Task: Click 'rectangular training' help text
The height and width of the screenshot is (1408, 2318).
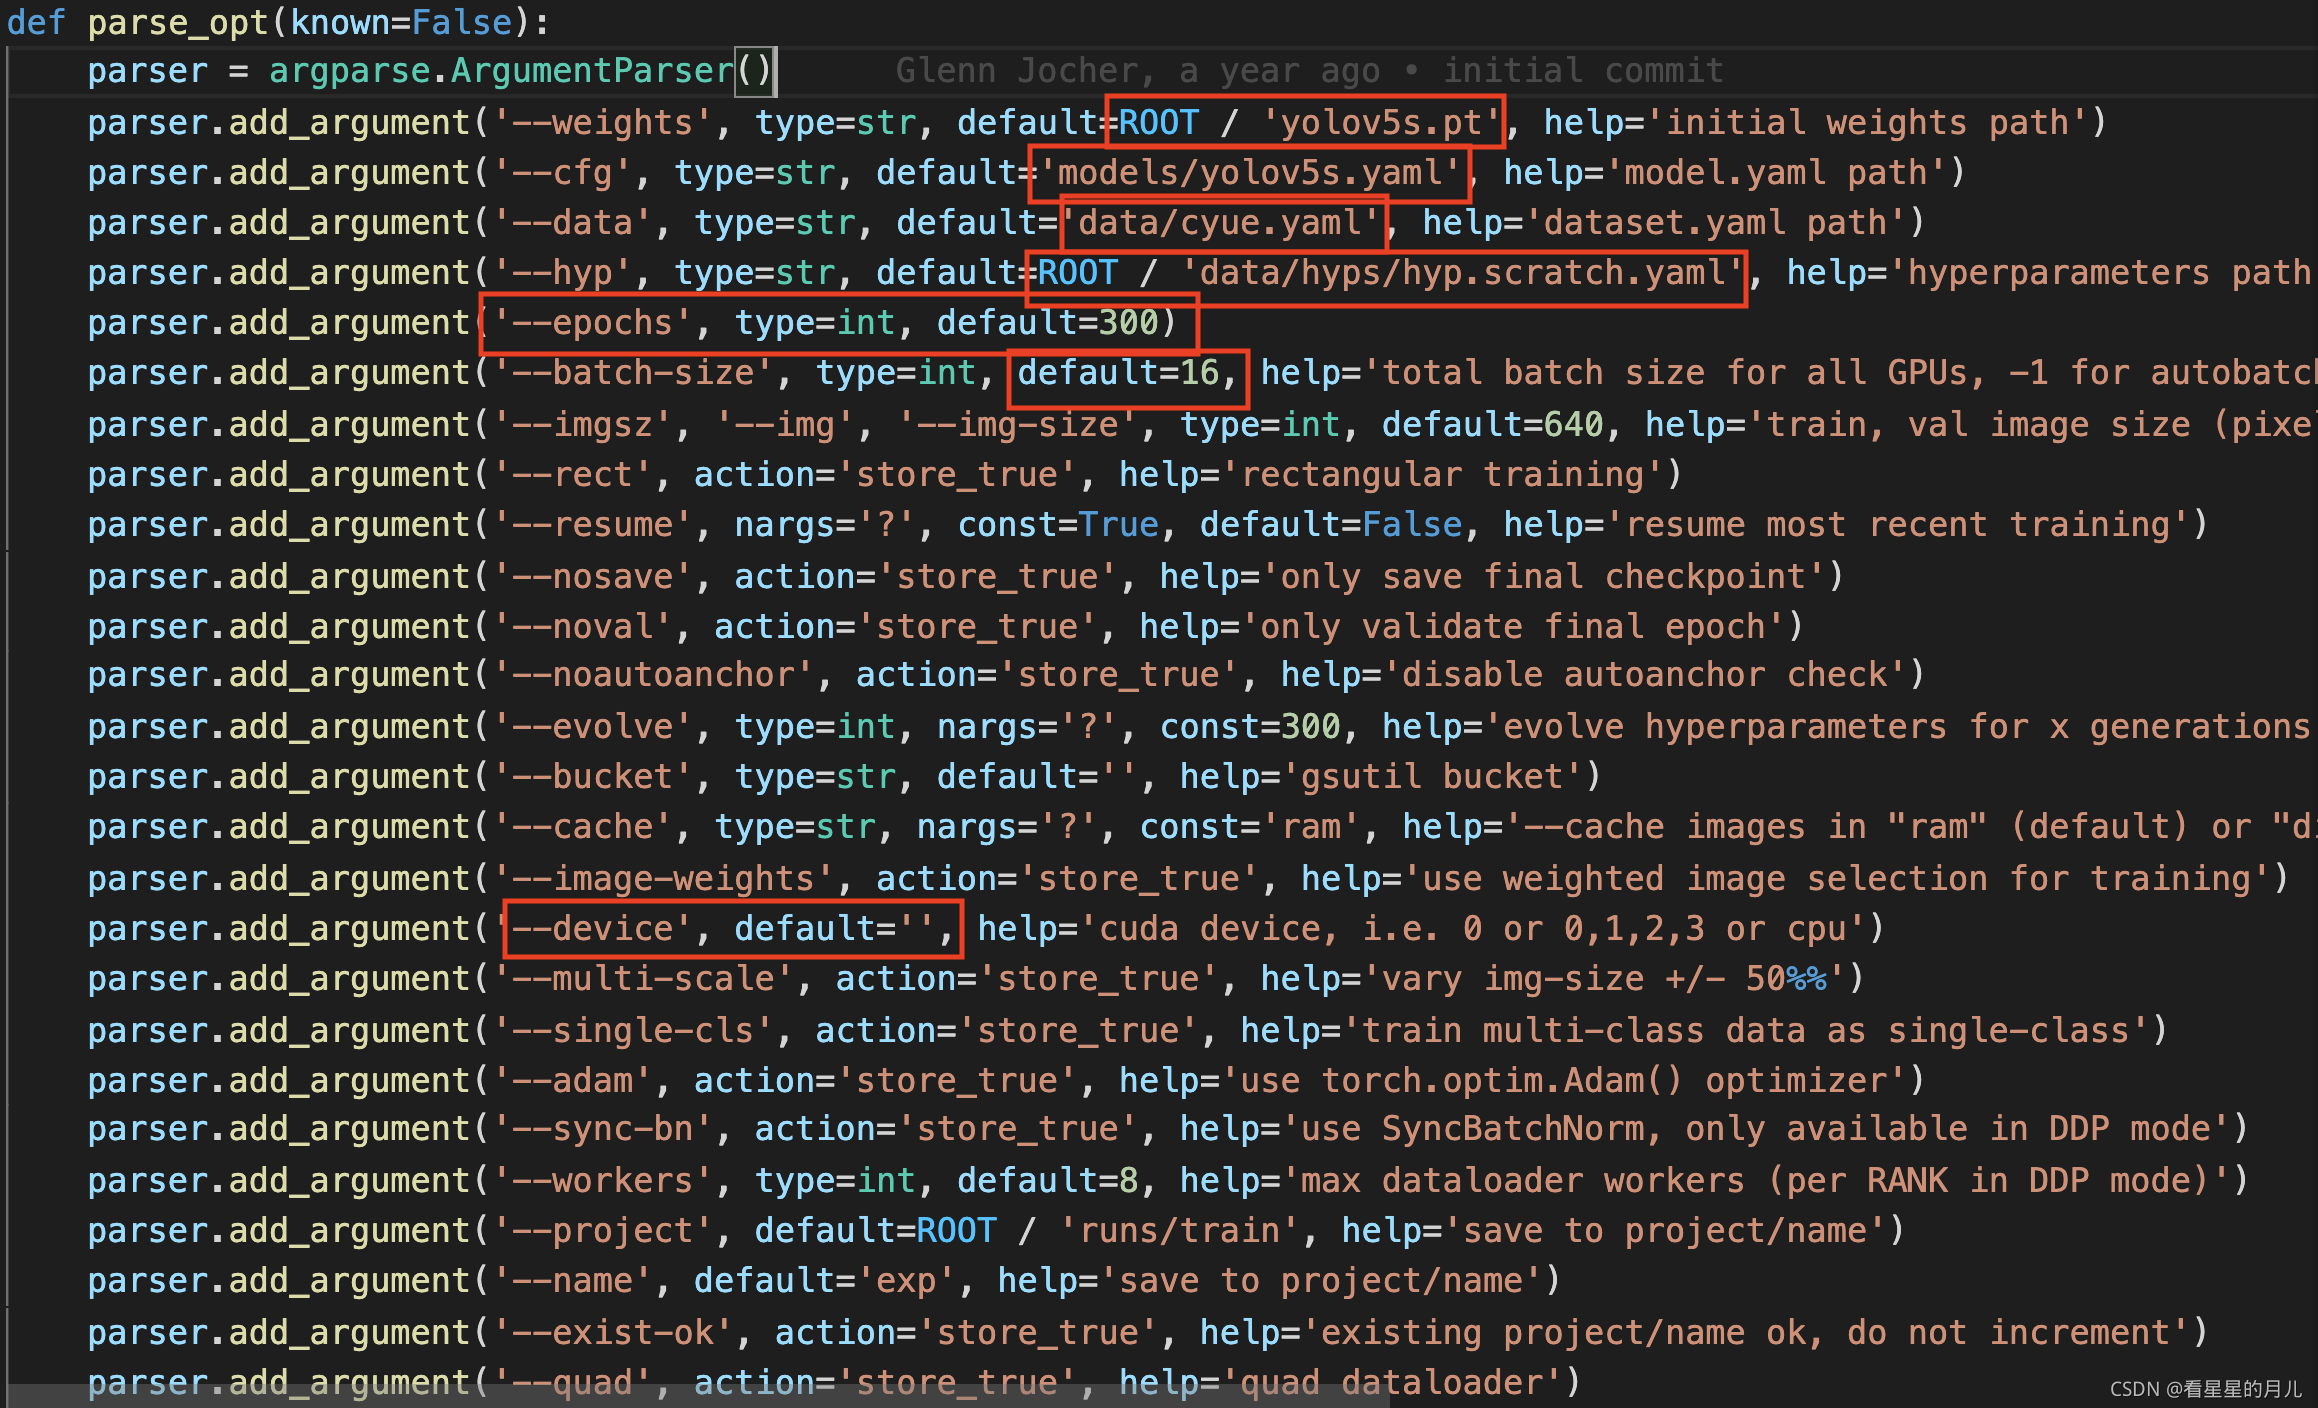Action: pyautogui.click(x=1441, y=475)
